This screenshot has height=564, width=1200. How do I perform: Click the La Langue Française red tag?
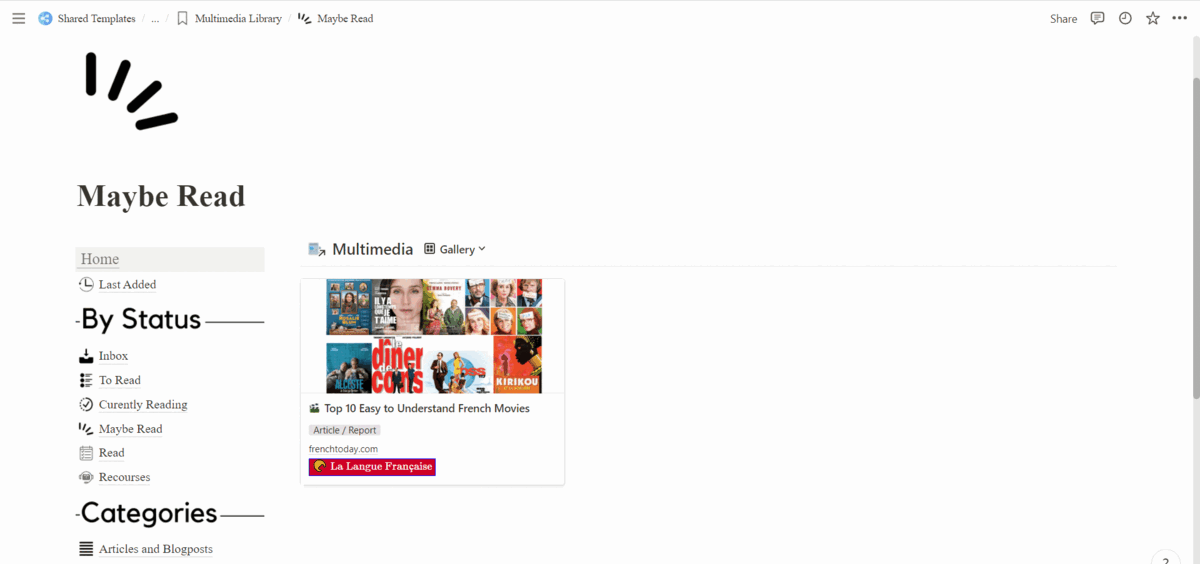pos(372,467)
